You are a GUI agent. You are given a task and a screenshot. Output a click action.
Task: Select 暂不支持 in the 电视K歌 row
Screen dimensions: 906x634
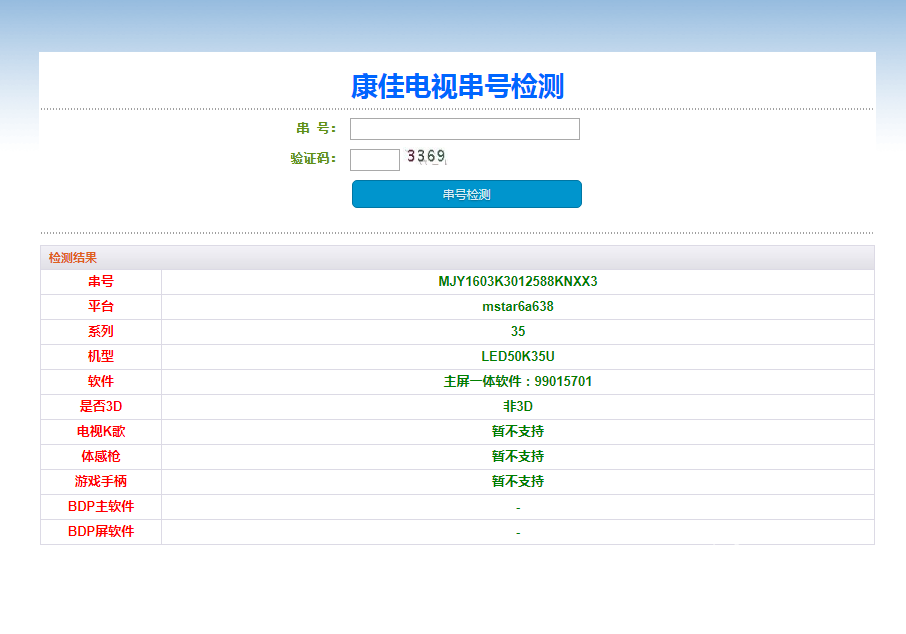(518, 431)
